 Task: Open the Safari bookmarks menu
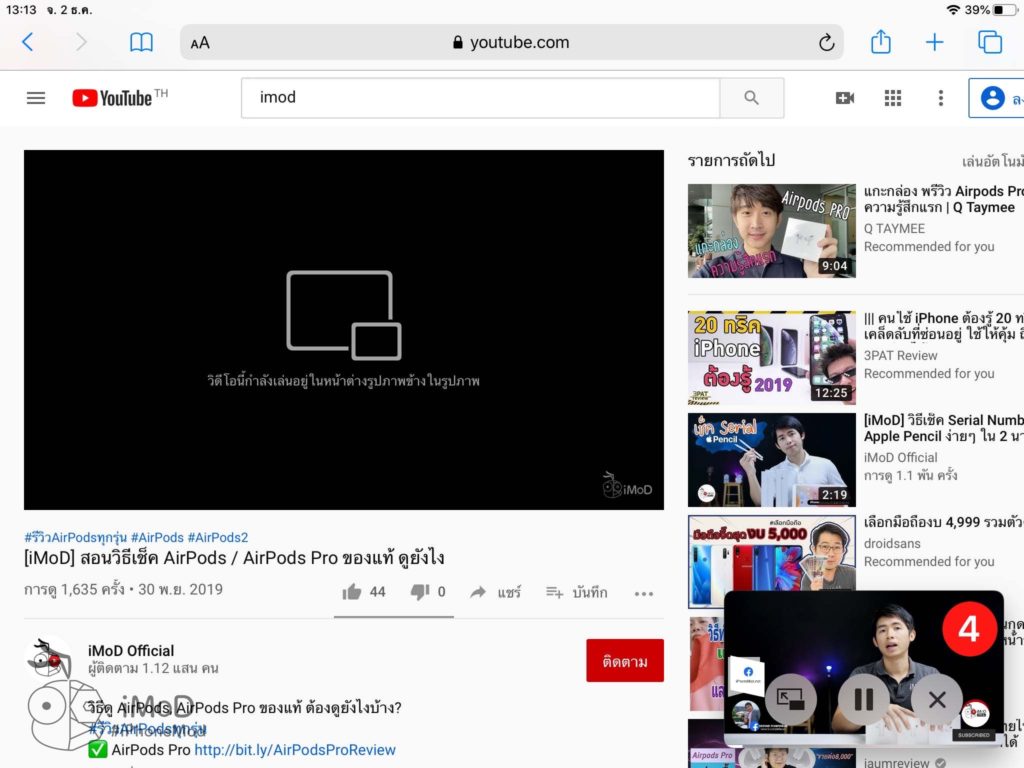click(x=141, y=42)
